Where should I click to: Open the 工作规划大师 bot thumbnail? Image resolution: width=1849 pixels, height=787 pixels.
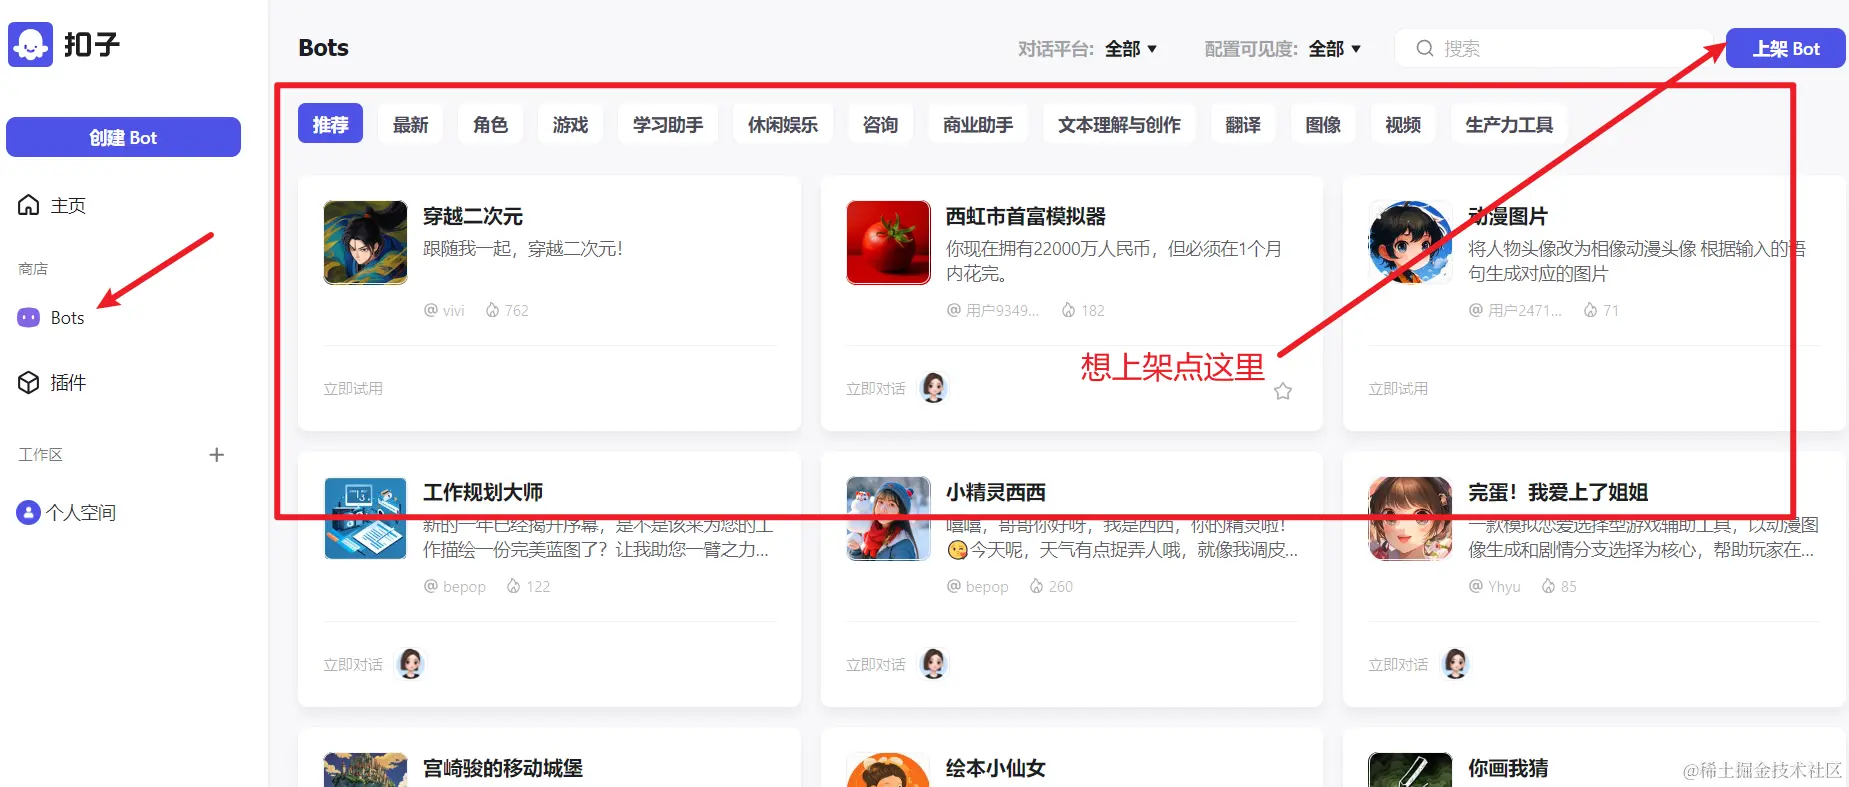(x=365, y=518)
